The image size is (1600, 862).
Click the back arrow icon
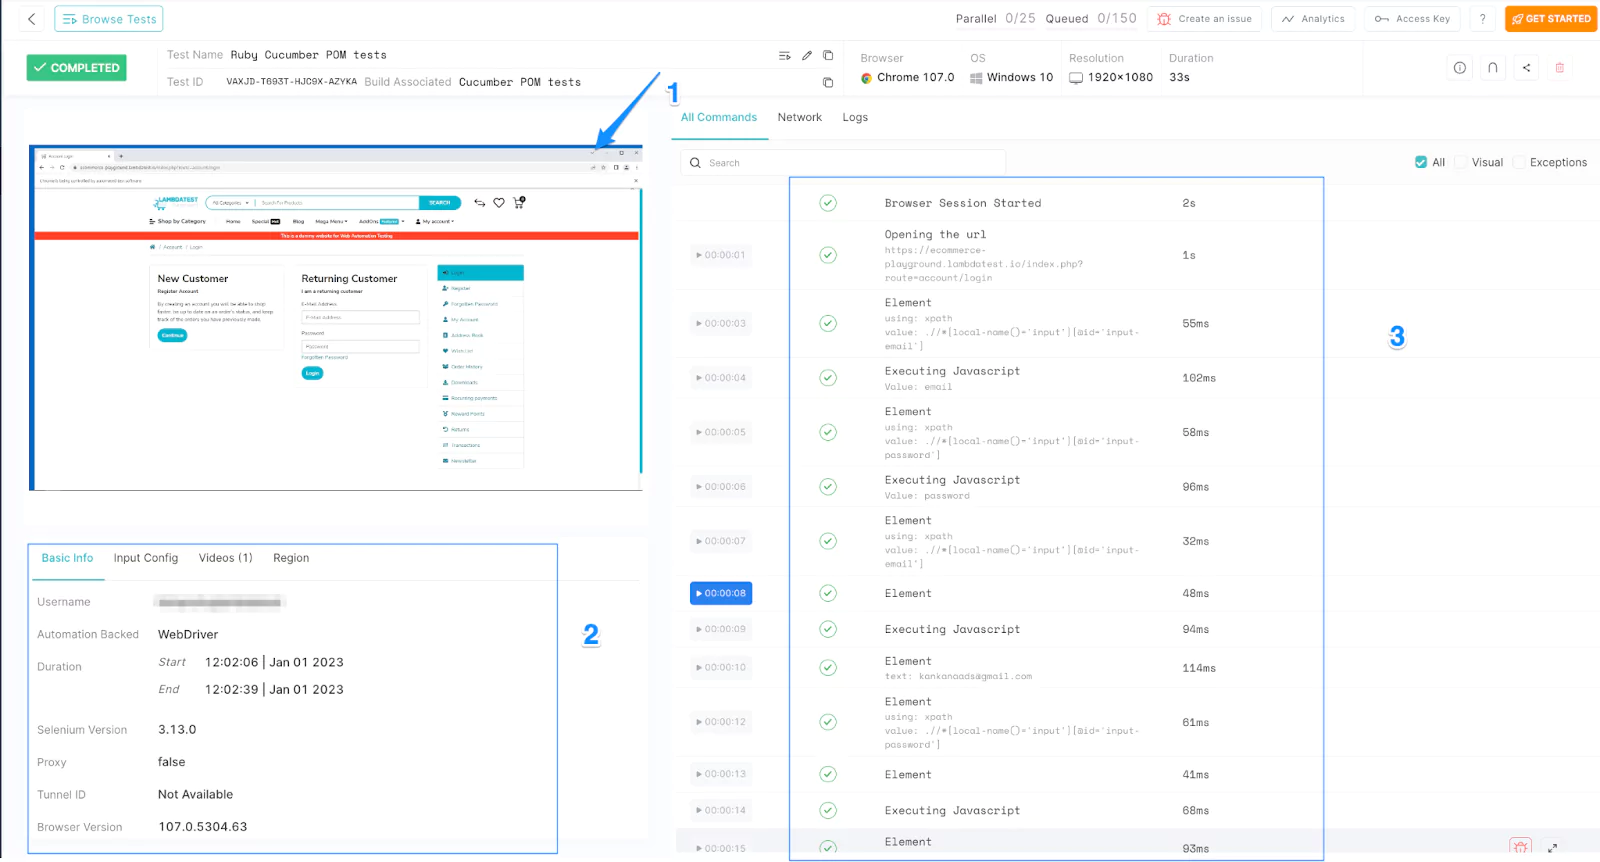(x=31, y=19)
